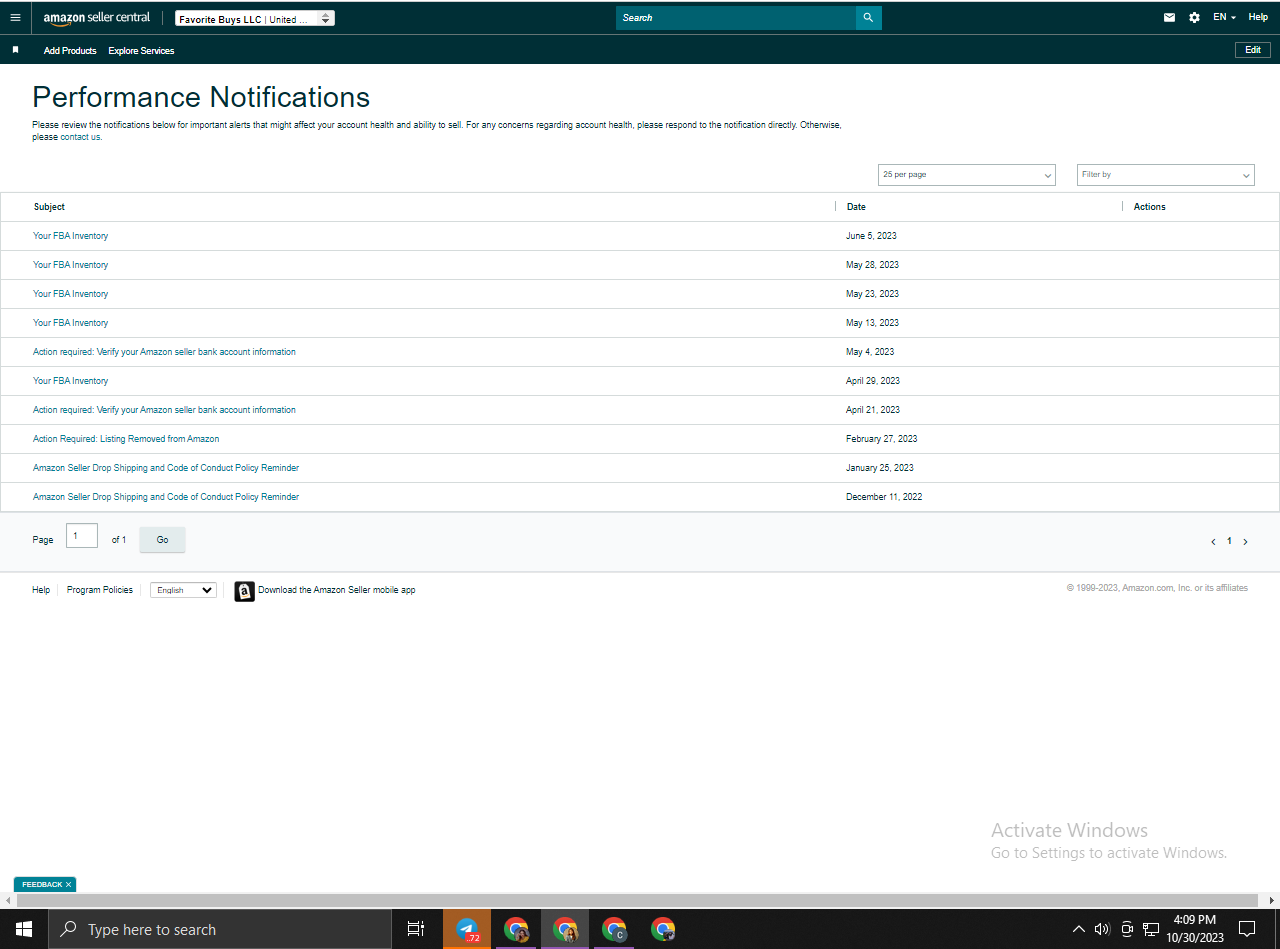Click the Help link in the top bar
The image size is (1280, 949).
[x=1258, y=17]
